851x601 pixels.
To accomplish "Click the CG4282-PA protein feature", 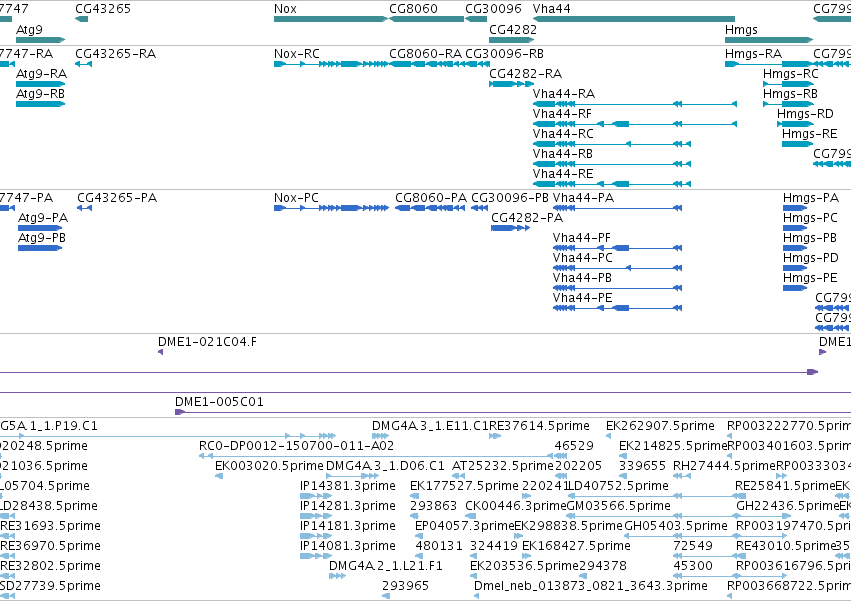I will click(x=511, y=228).
